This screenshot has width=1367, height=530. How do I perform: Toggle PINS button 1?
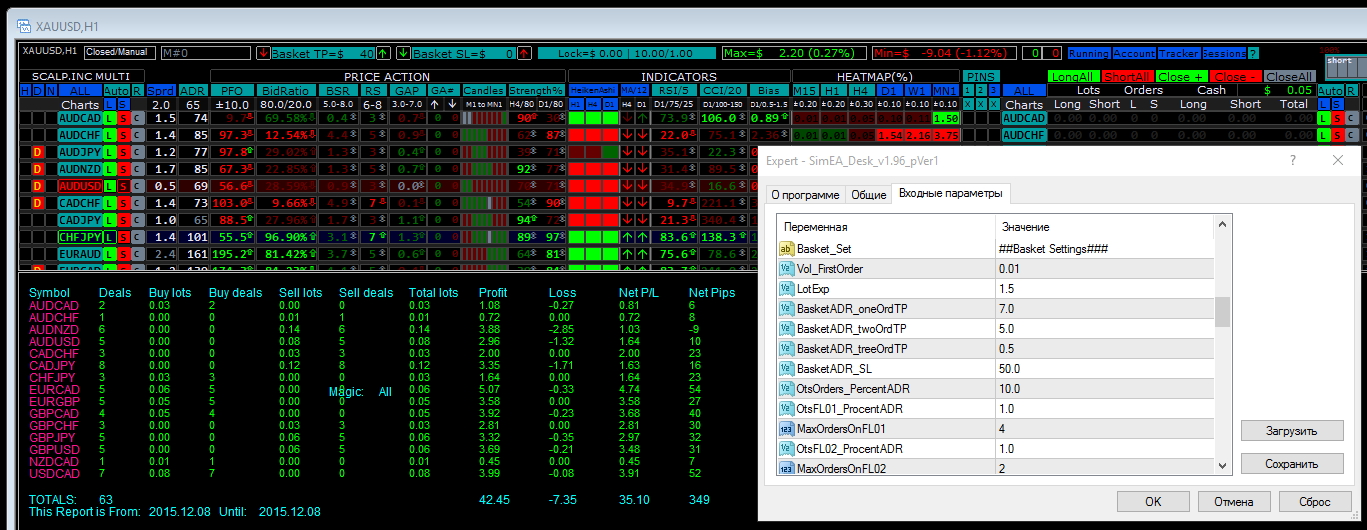click(967, 90)
